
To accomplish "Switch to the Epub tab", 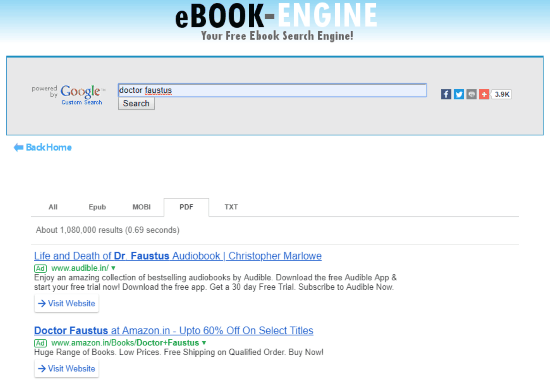I will tap(97, 207).
